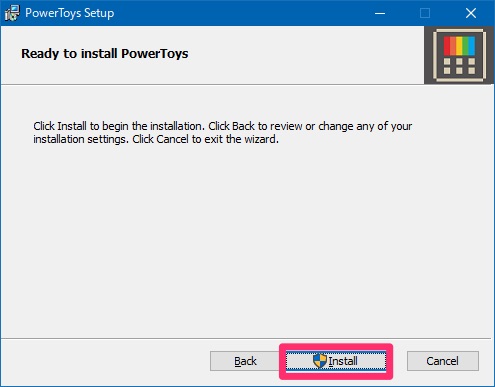The image size is (495, 387).
Task: Click the 'Click Install to begin' instruction text
Action: 223,133
